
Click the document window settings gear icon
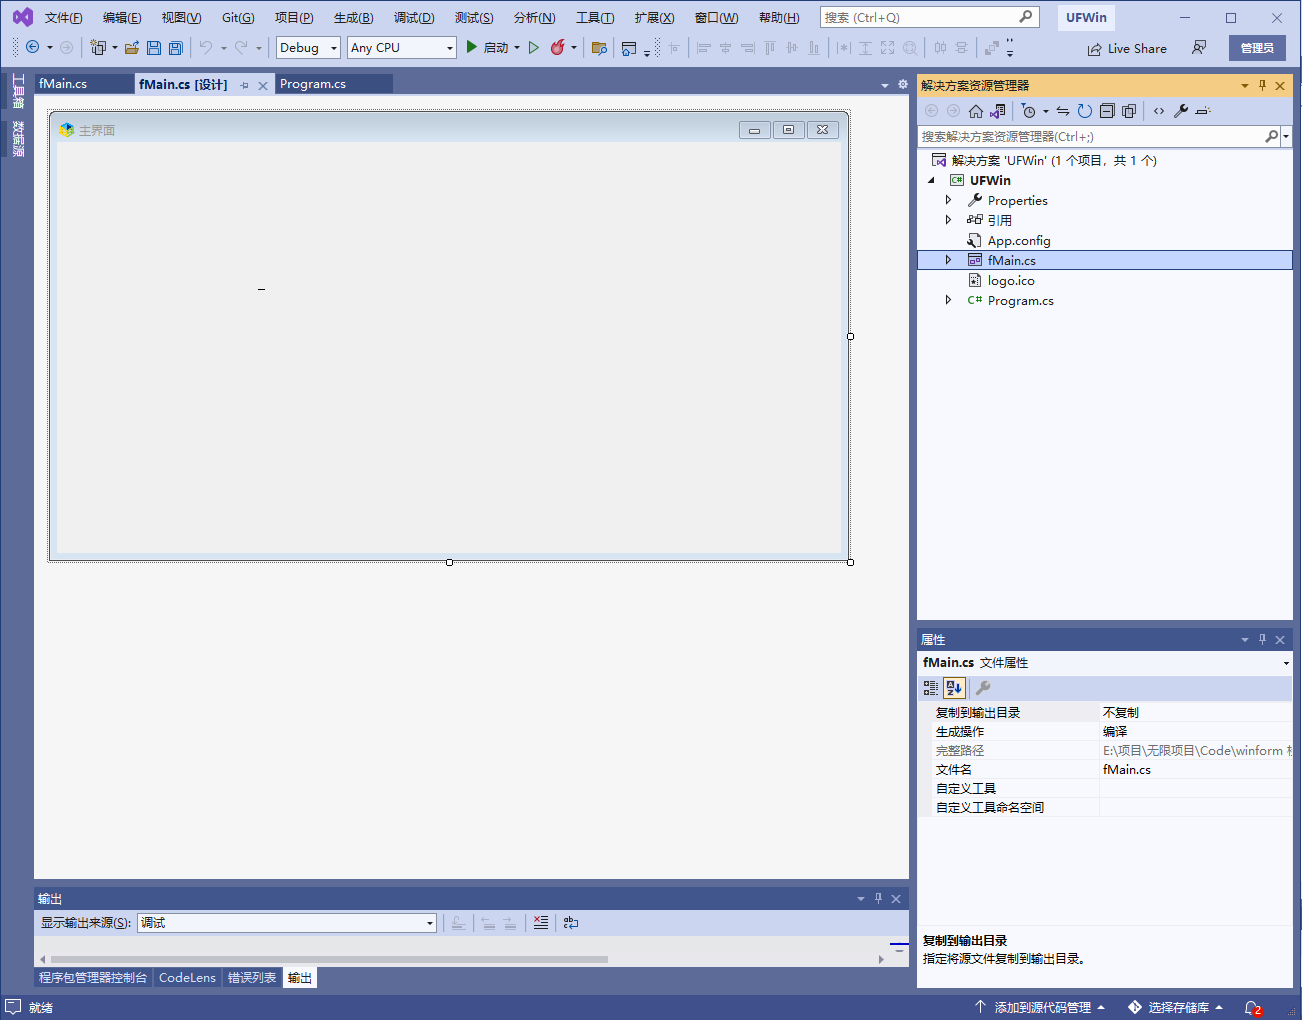(x=903, y=85)
